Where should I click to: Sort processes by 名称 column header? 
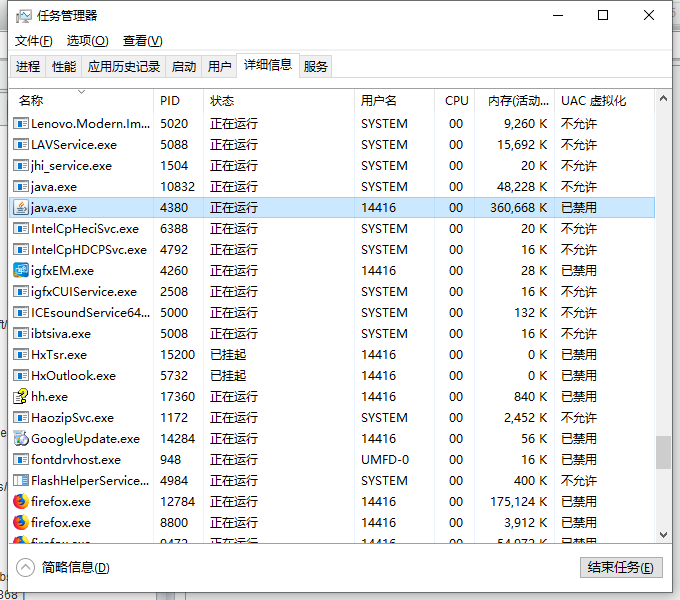click(80, 101)
